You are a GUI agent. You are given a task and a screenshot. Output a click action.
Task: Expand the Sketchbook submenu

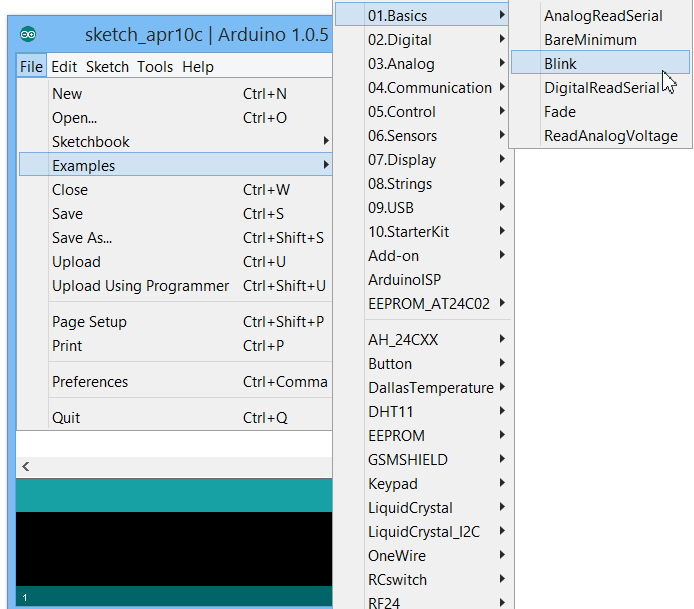point(91,142)
